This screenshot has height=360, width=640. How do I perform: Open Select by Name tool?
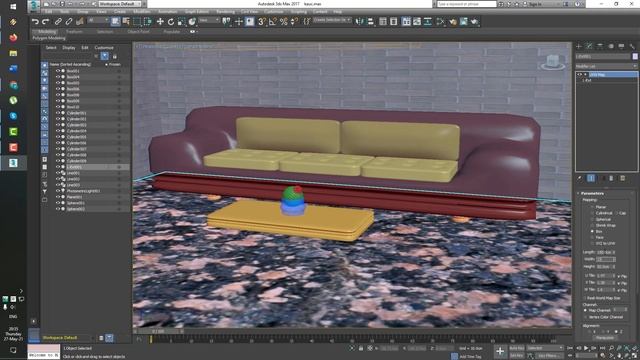coord(126,22)
